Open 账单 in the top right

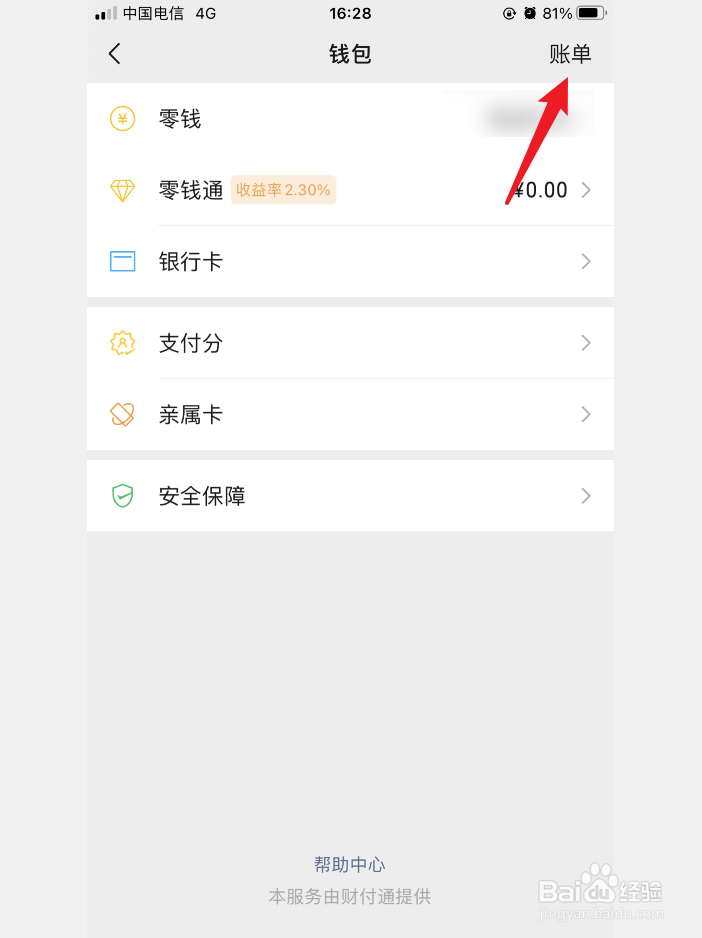(x=571, y=54)
